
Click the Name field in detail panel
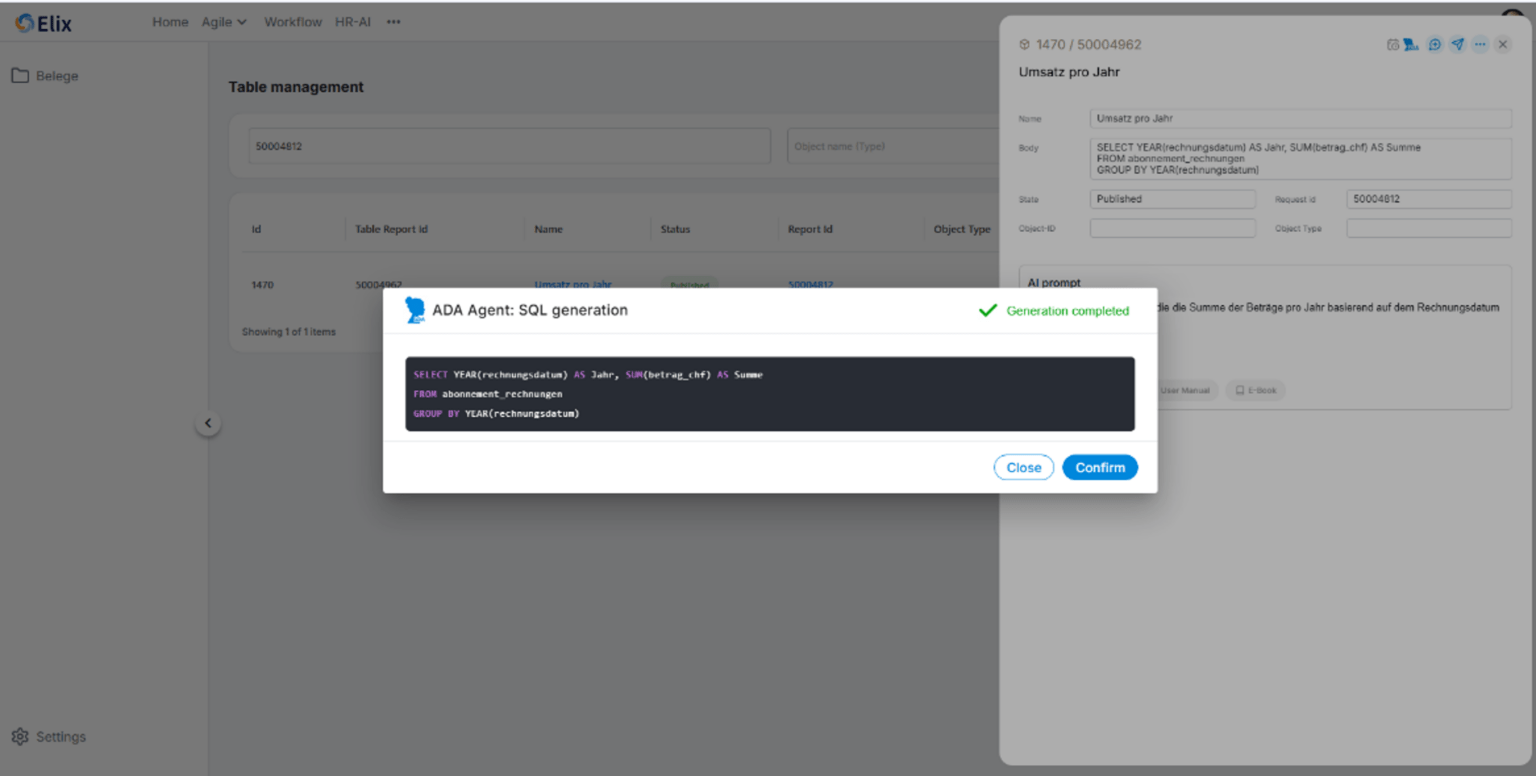click(1301, 118)
